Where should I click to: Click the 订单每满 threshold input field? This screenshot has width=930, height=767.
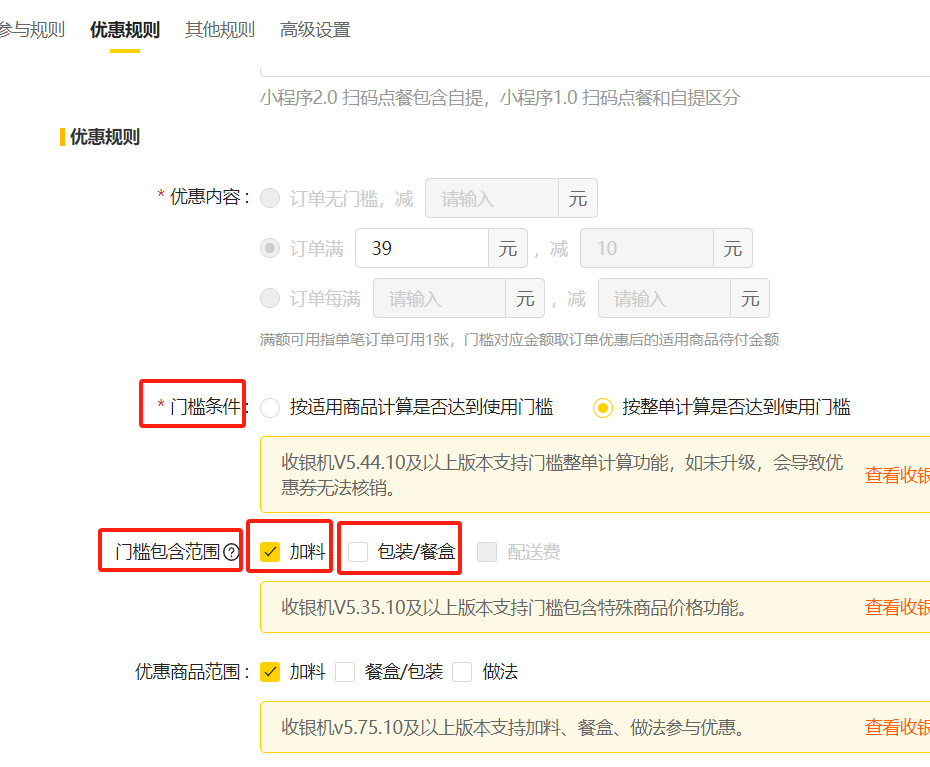click(x=438, y=298)
